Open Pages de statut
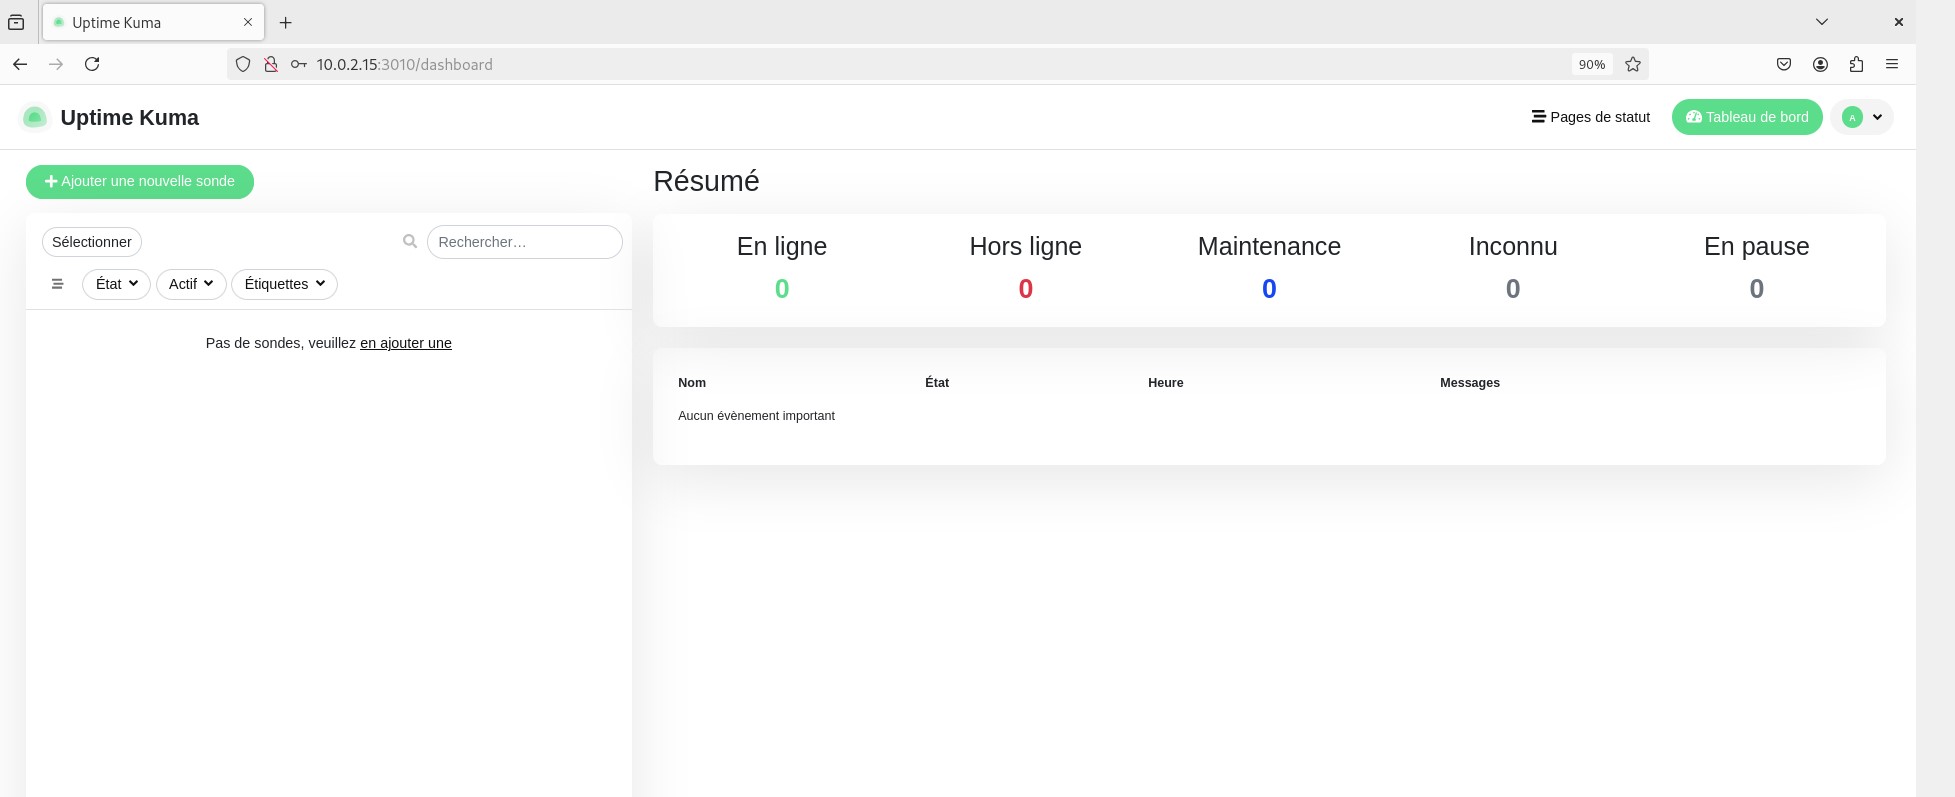 pos(1591,117)
